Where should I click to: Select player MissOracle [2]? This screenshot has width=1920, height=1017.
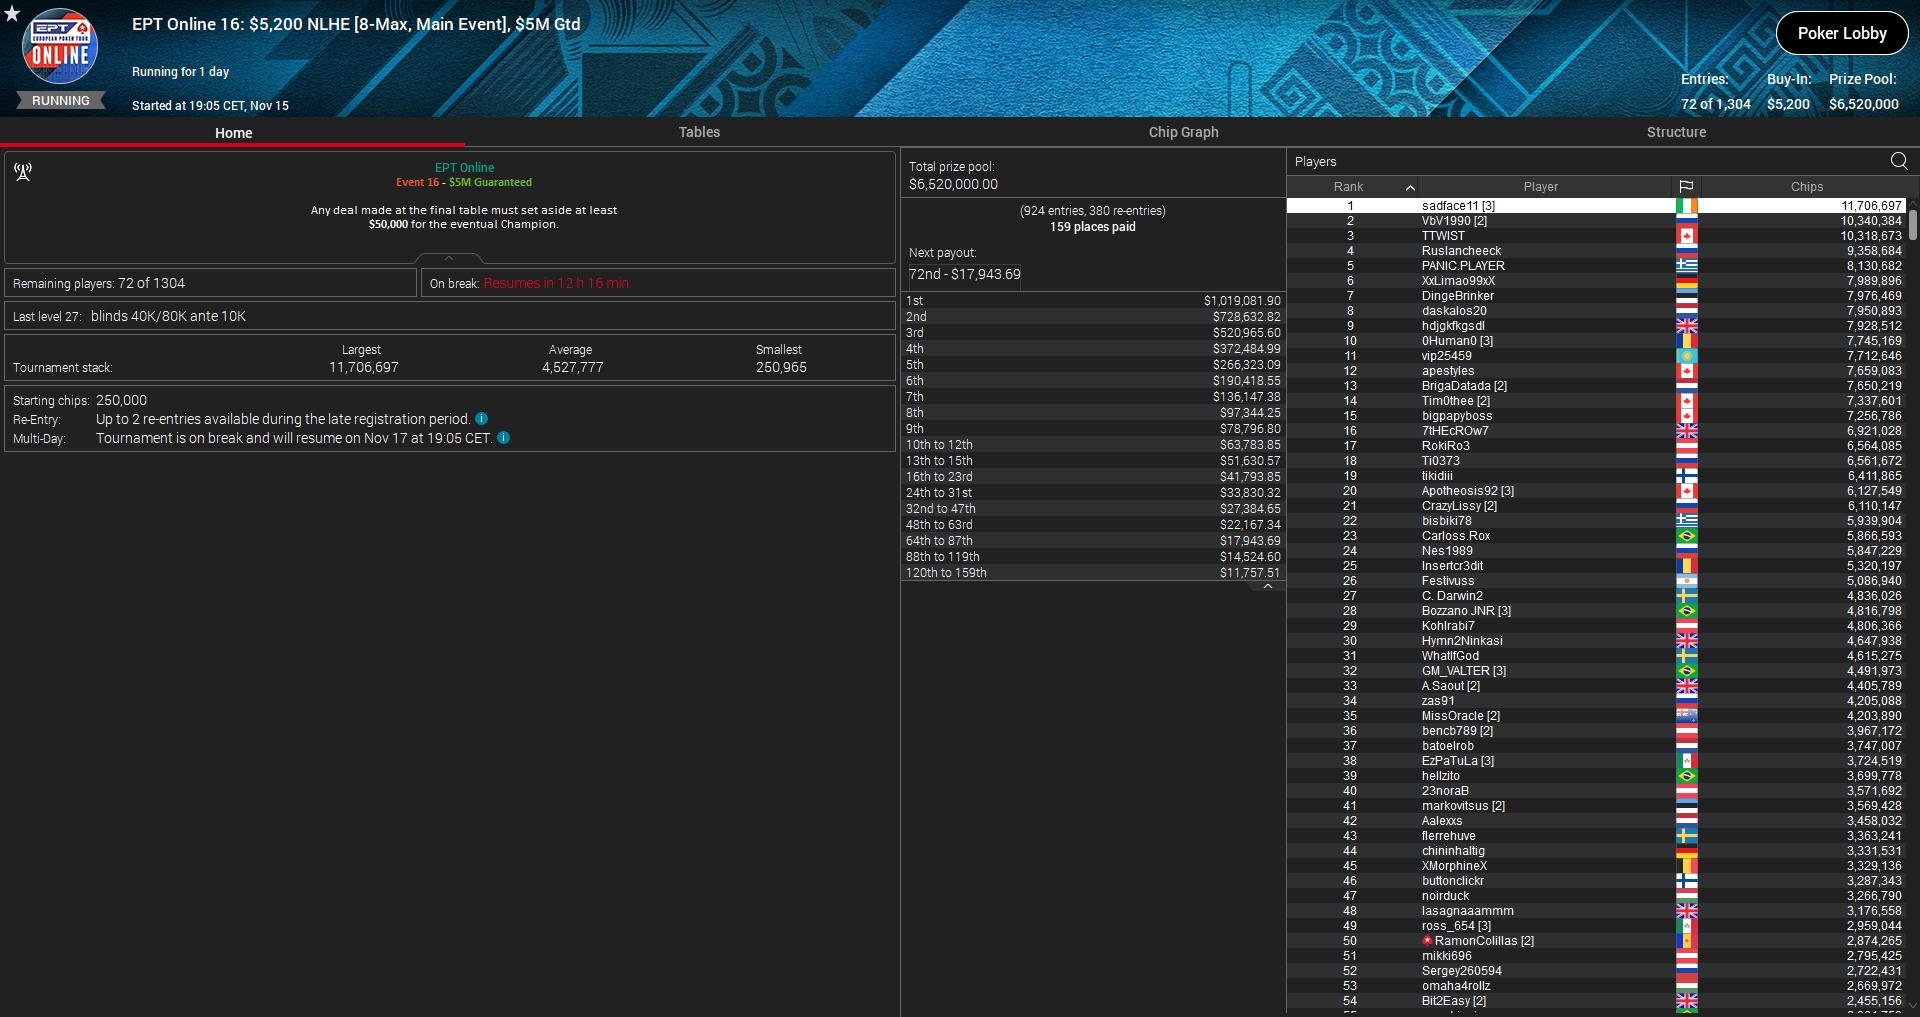[x=1596, y=716]
